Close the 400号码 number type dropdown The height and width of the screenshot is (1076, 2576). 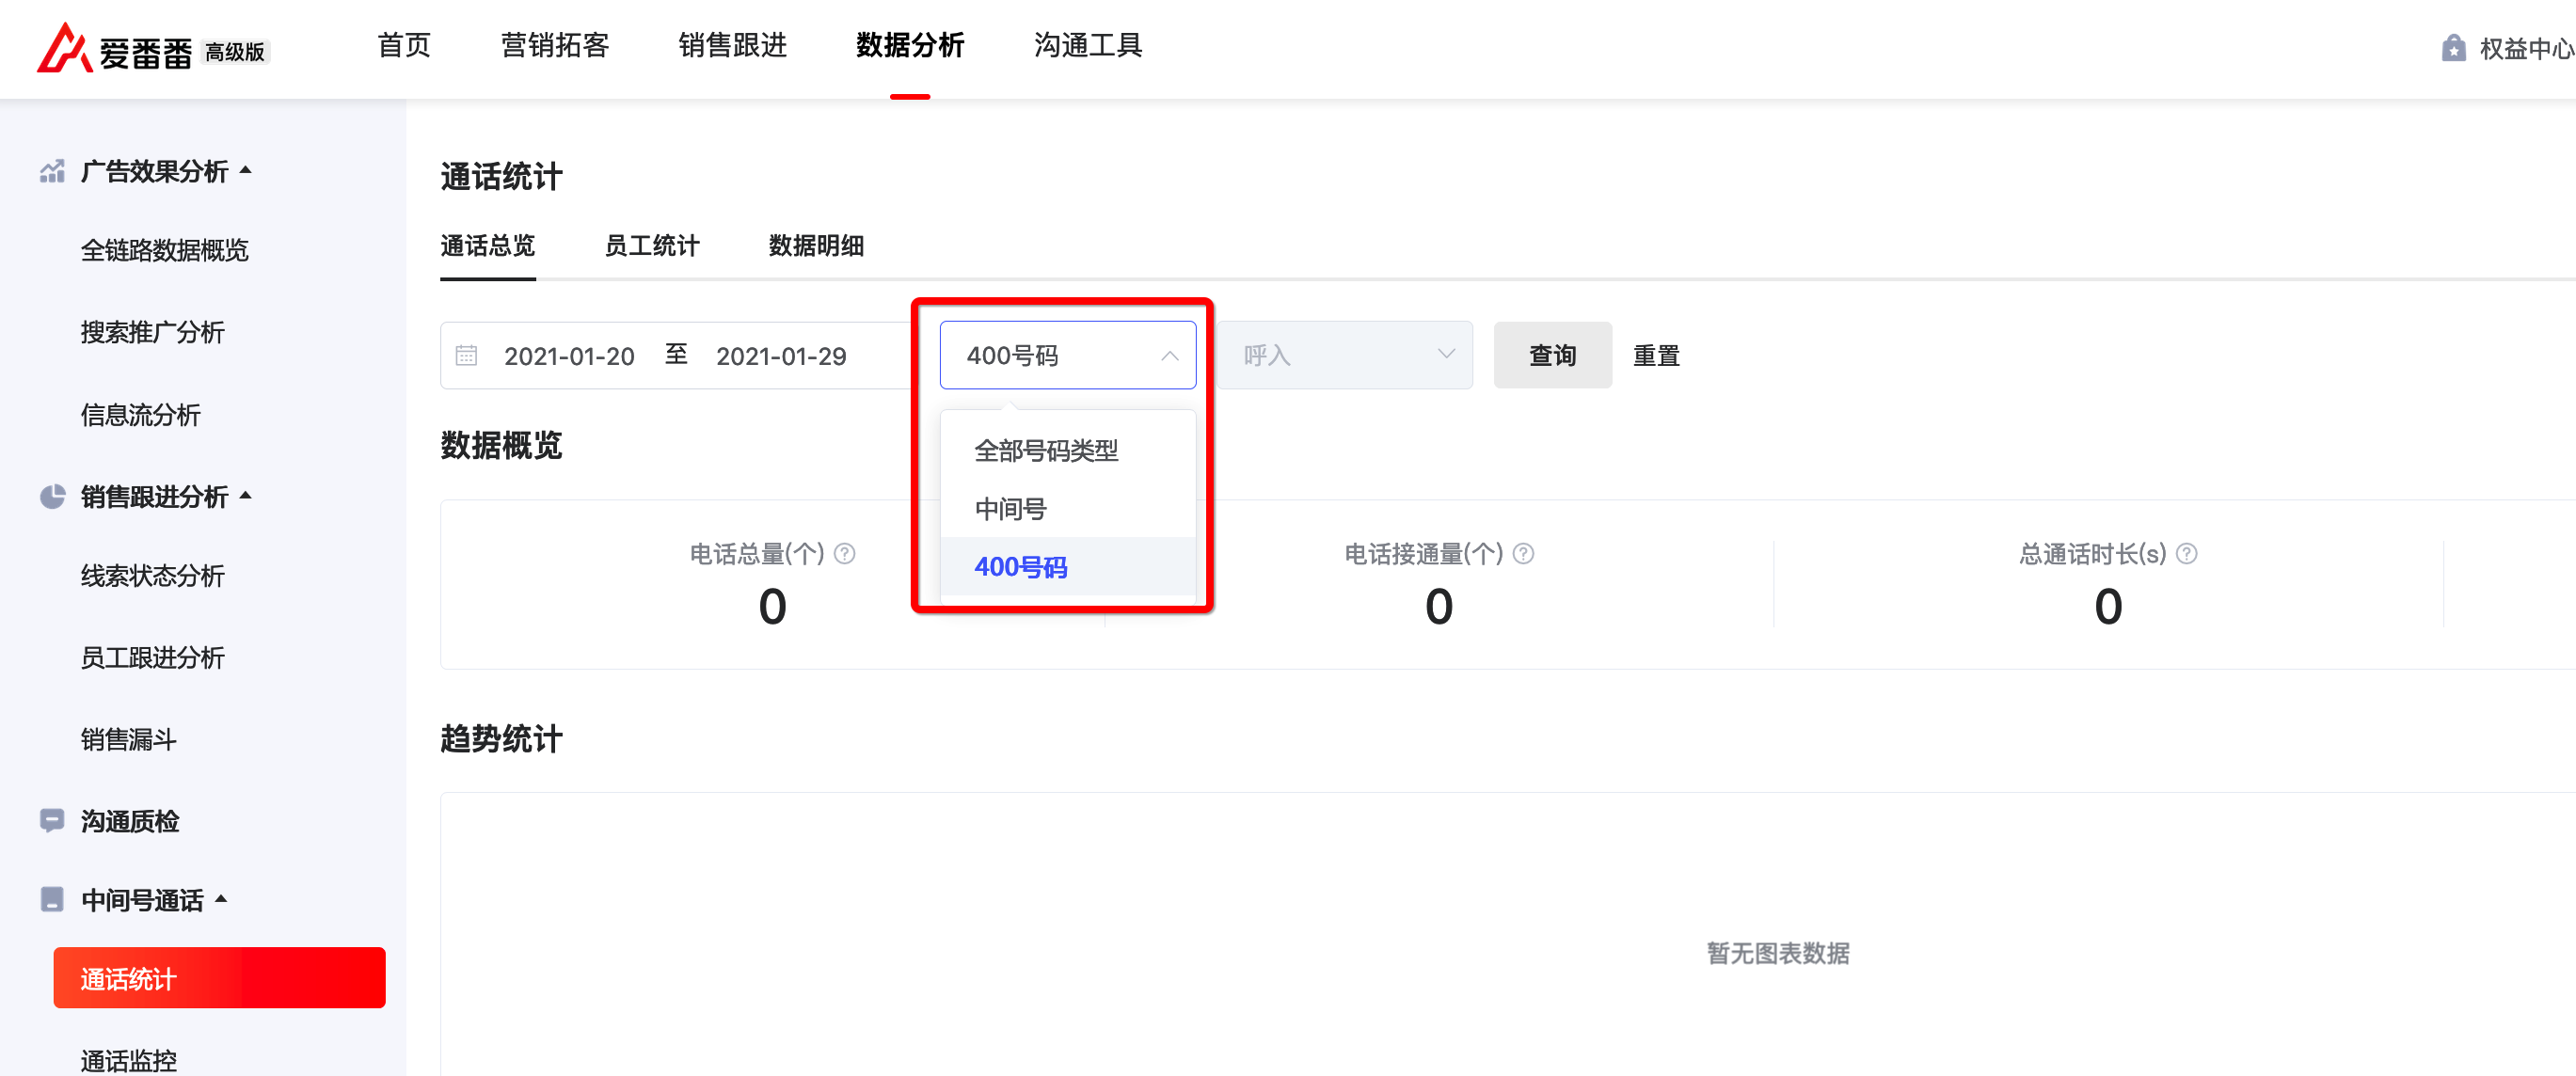(1068, 355)
